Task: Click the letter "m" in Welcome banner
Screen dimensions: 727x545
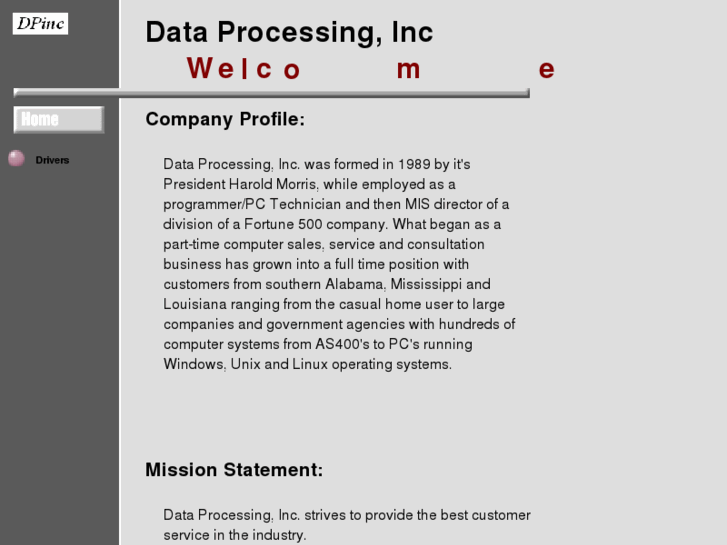Action: point(408,69)
